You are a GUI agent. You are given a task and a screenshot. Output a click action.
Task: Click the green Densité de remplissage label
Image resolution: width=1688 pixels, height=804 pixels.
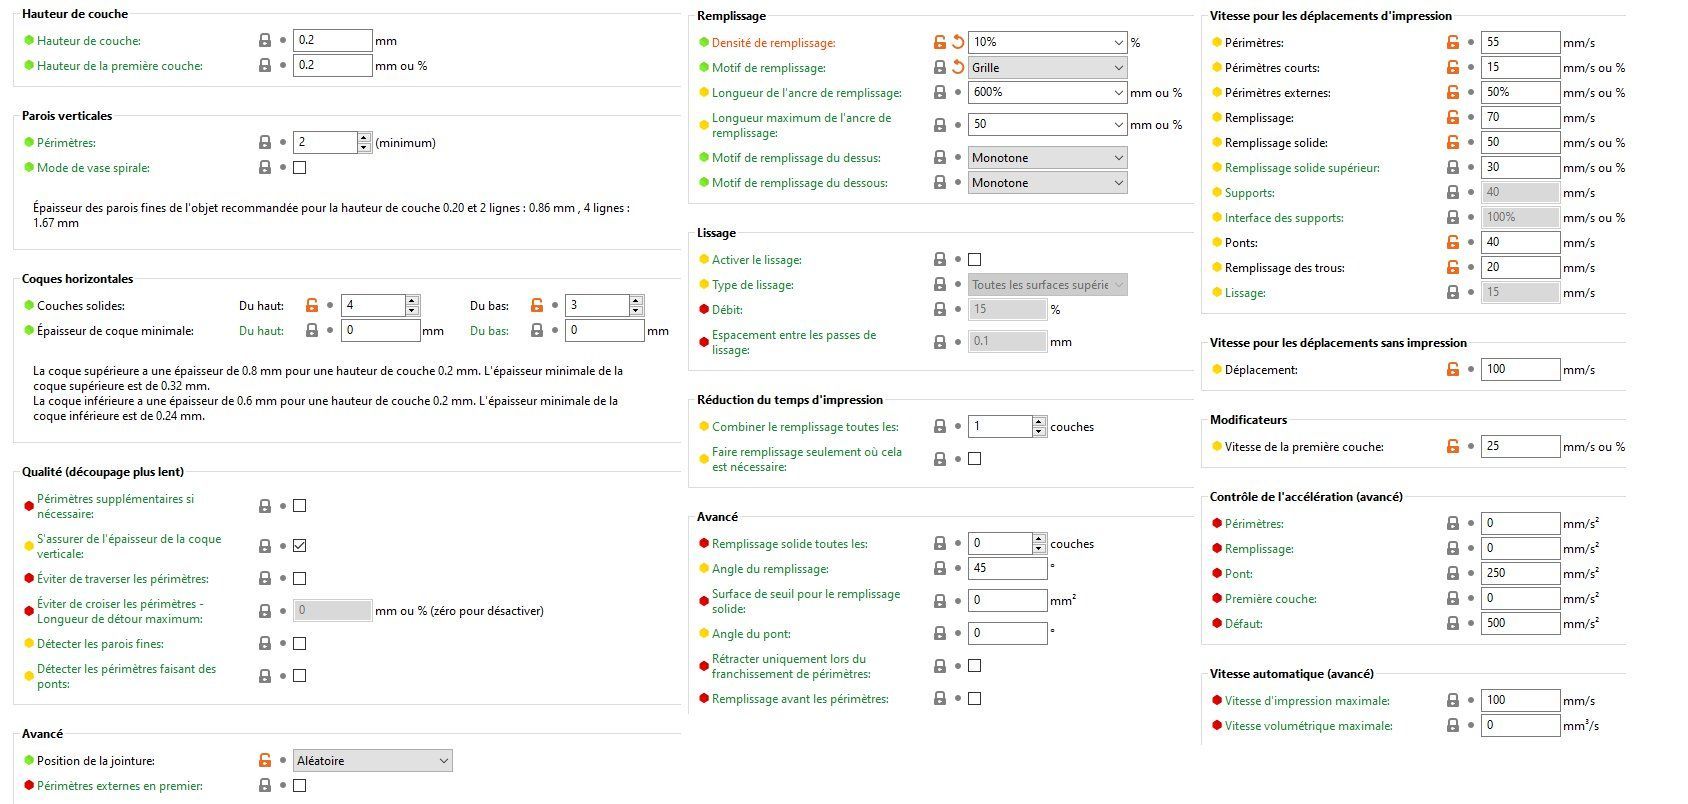click(772, 43)
